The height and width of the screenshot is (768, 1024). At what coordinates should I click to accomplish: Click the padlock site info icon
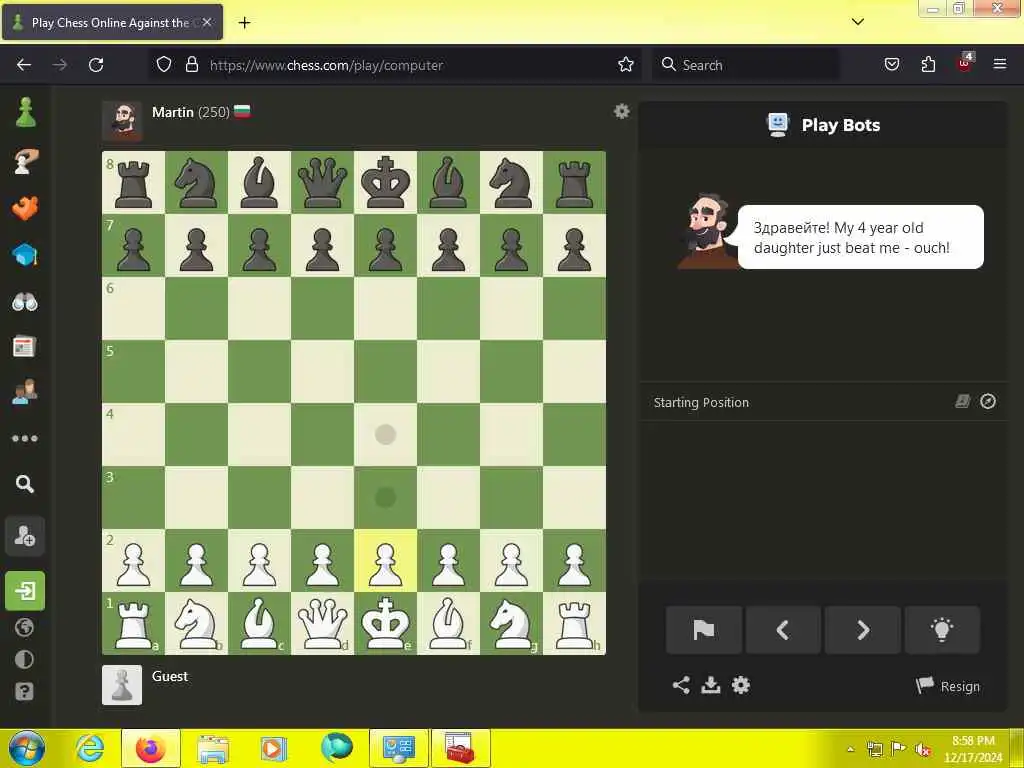click(191, 65)
